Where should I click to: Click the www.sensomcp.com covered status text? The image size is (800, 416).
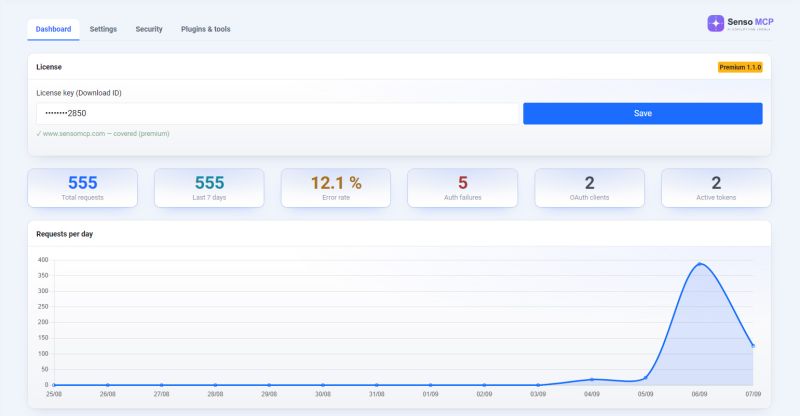click(103, 134)
